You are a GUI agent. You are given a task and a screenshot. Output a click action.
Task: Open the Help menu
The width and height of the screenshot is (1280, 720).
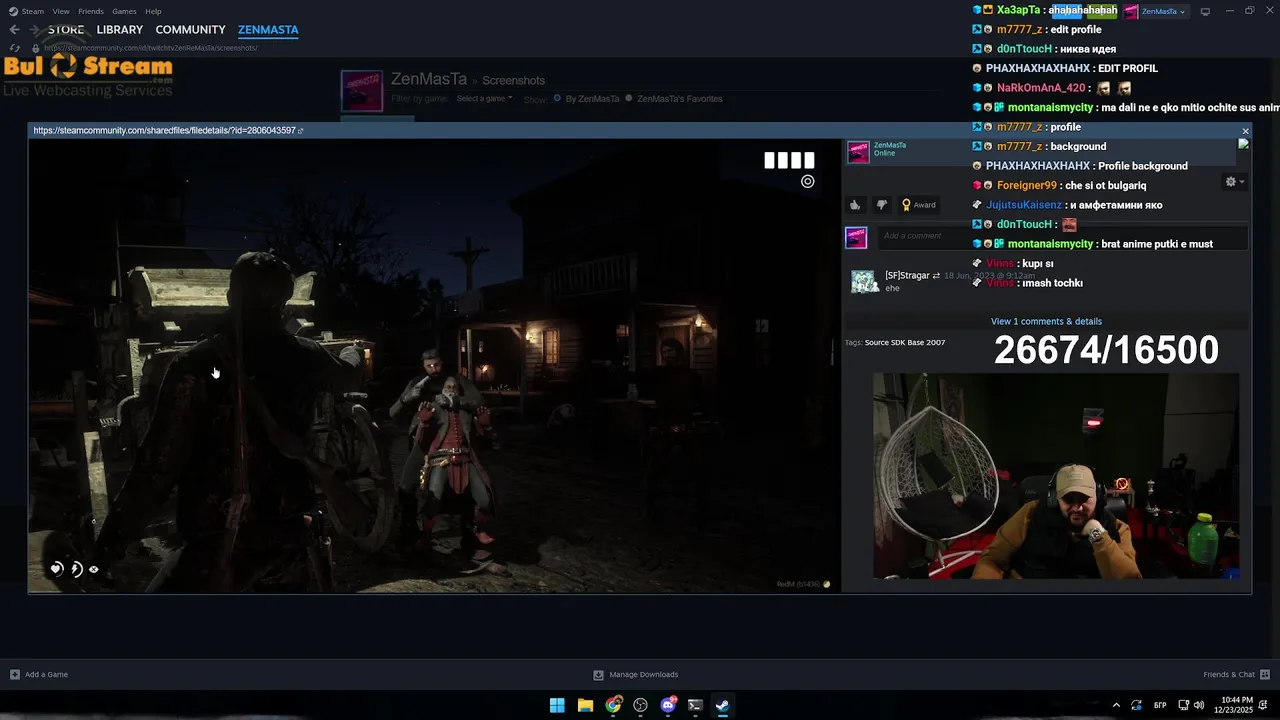(x=153, y=11)
